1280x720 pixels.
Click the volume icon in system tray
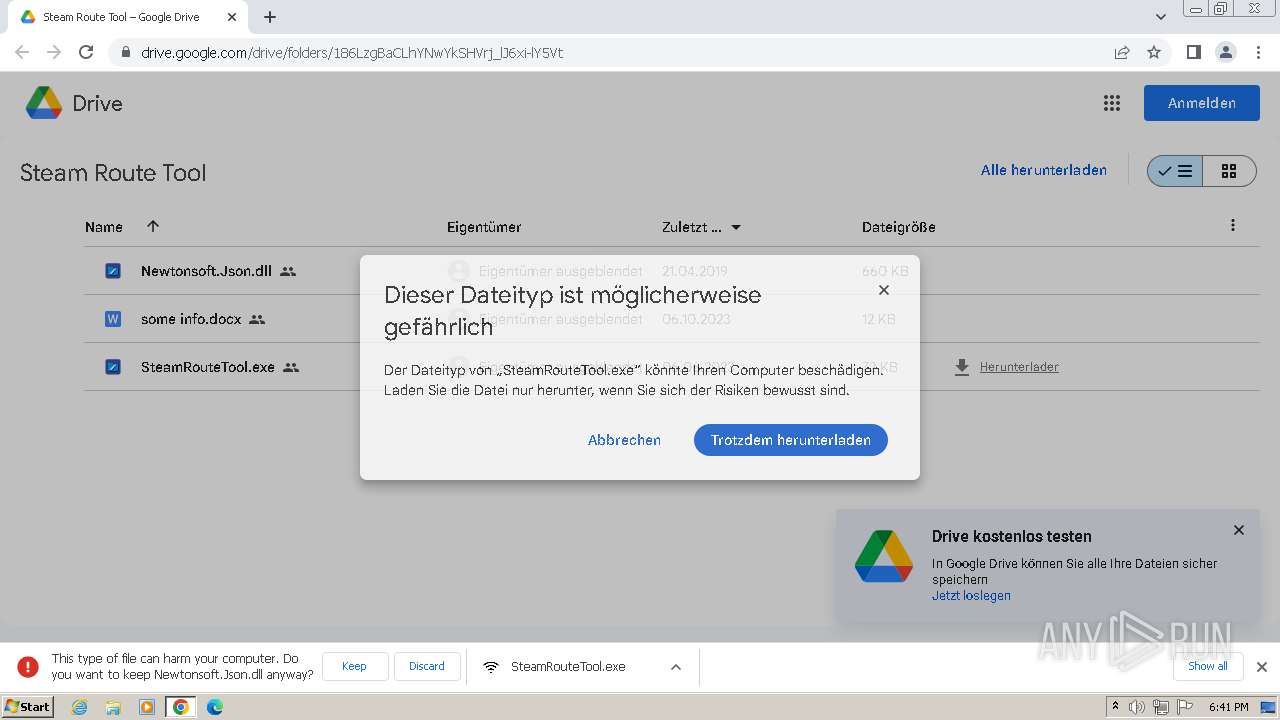point(1137,707)
